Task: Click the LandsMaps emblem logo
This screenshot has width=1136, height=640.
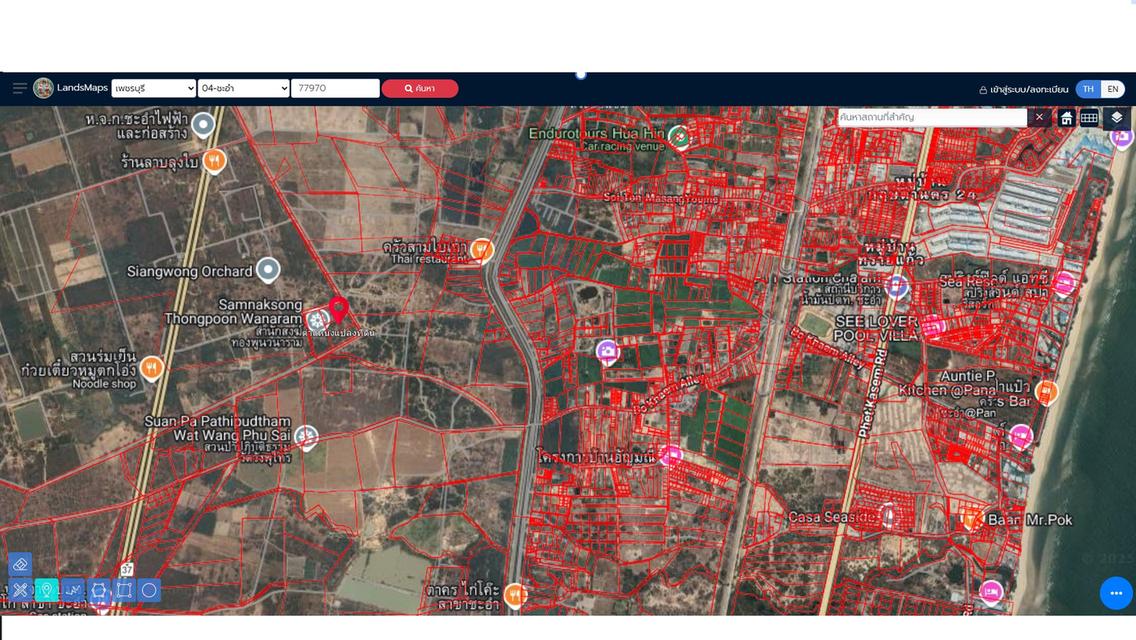Action: coord(43,88)
